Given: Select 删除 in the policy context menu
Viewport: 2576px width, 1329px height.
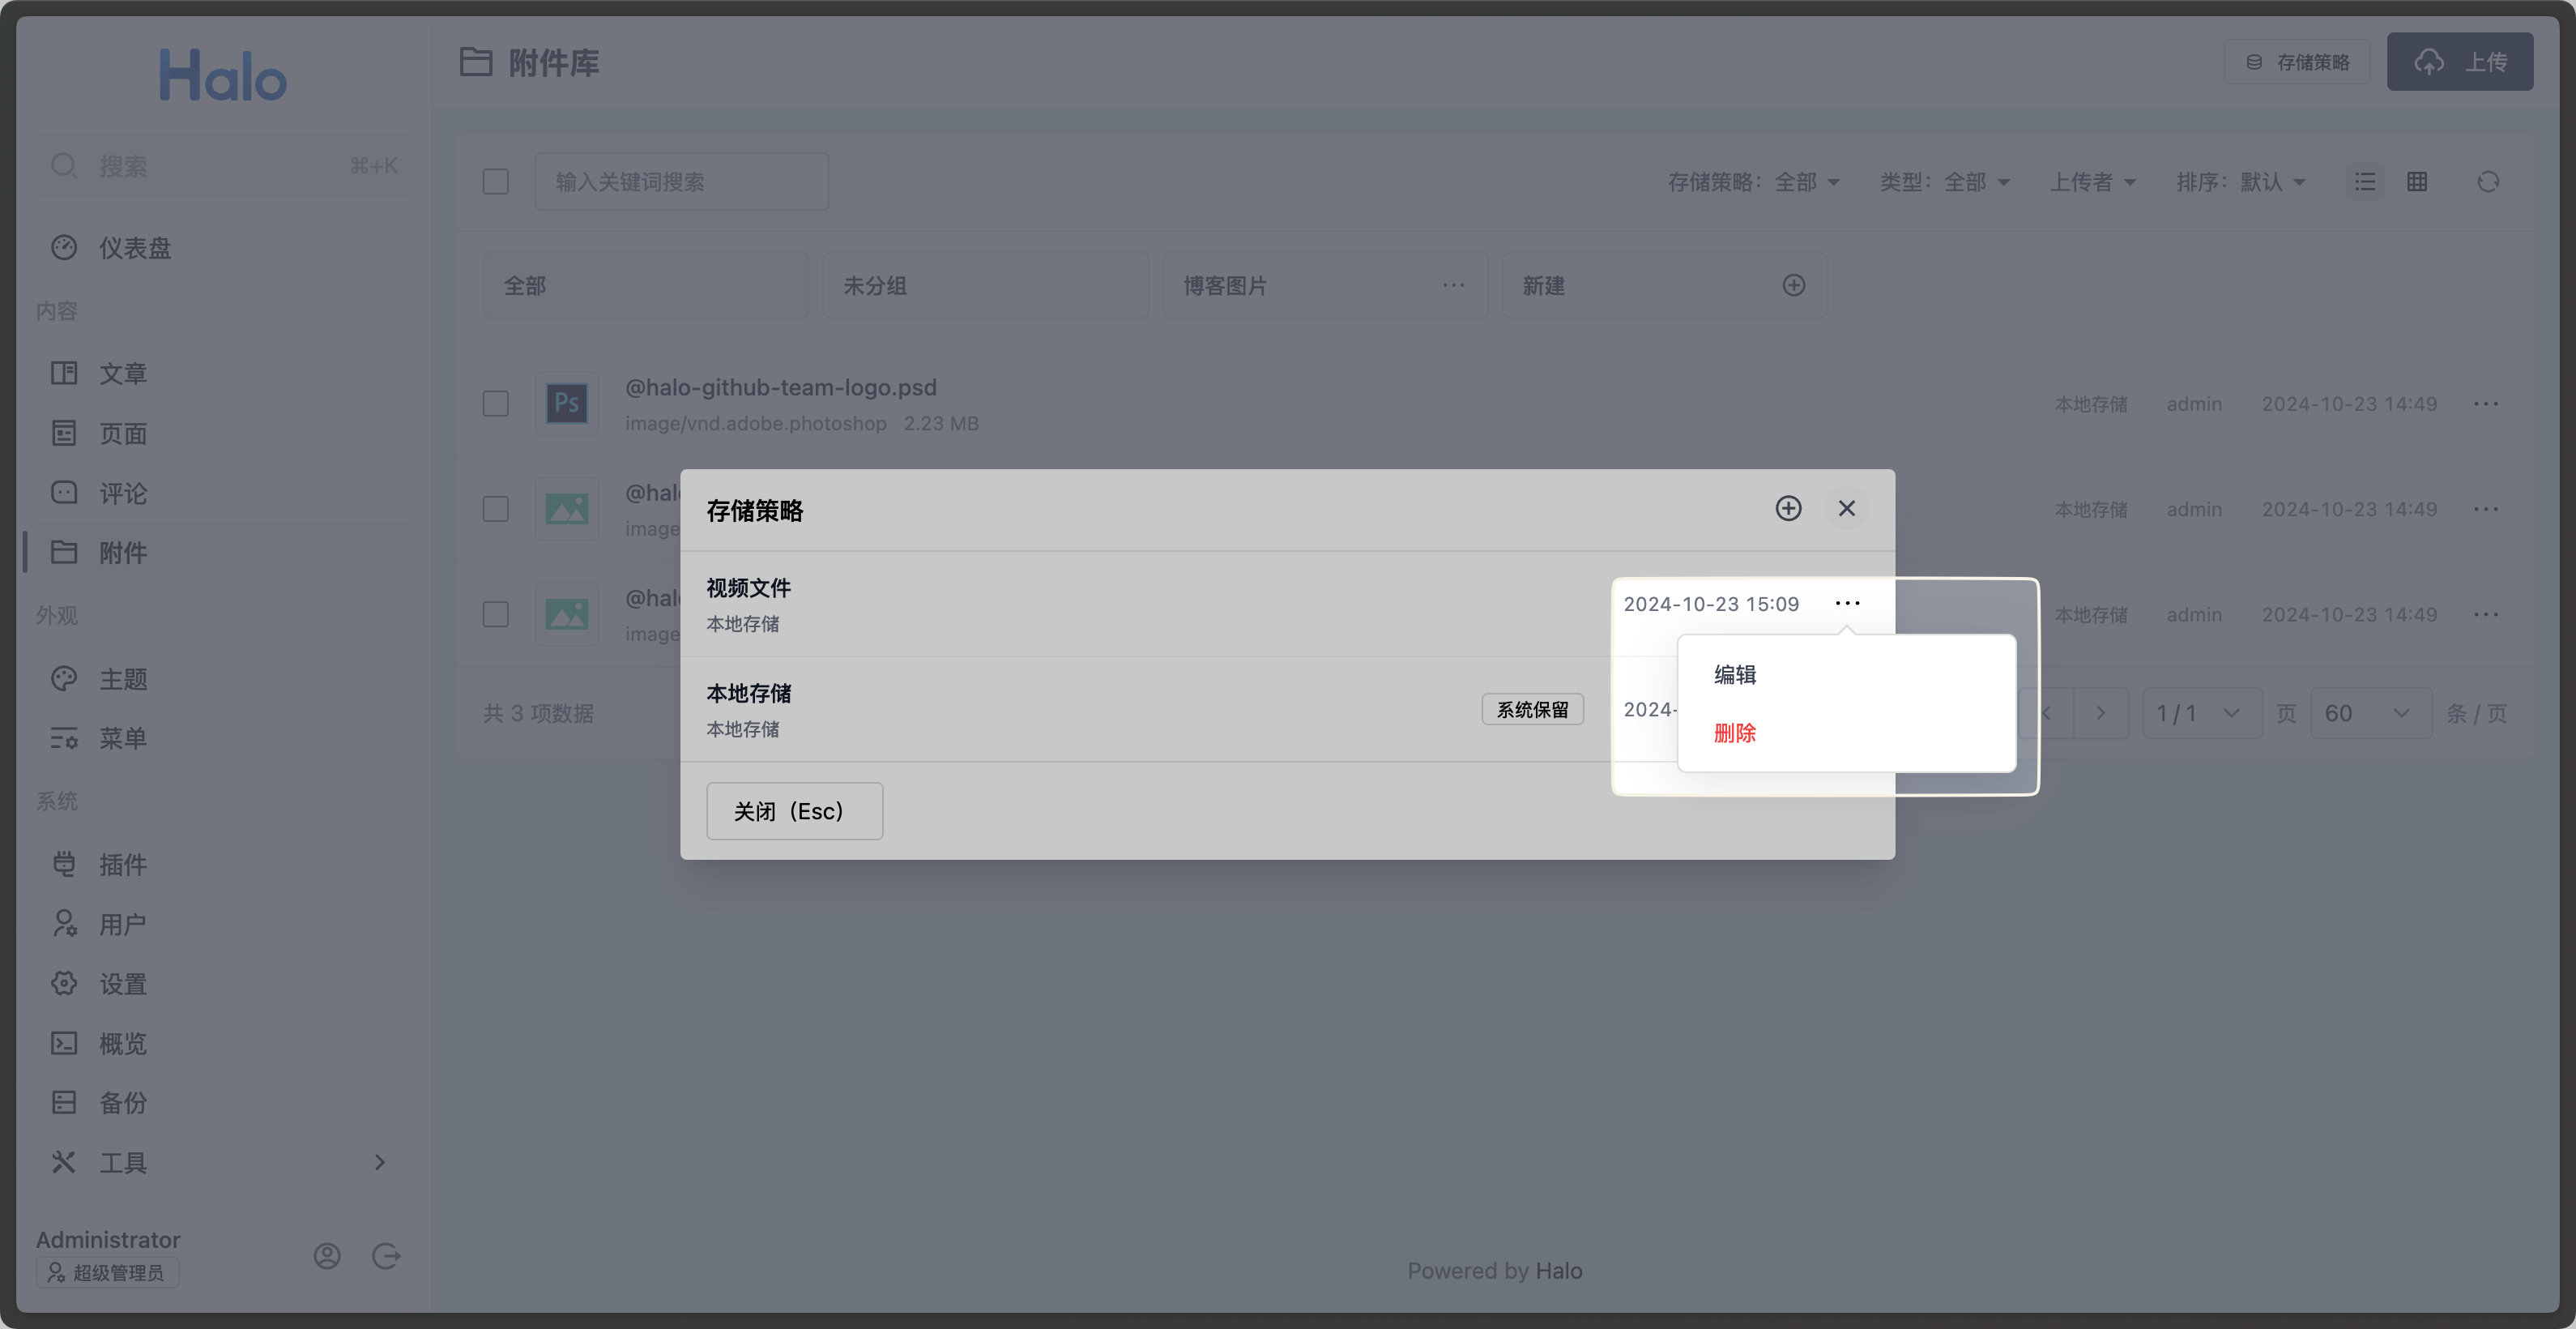Looking at the screenshot, I should pyautogui.click(x=1736, y=733).
